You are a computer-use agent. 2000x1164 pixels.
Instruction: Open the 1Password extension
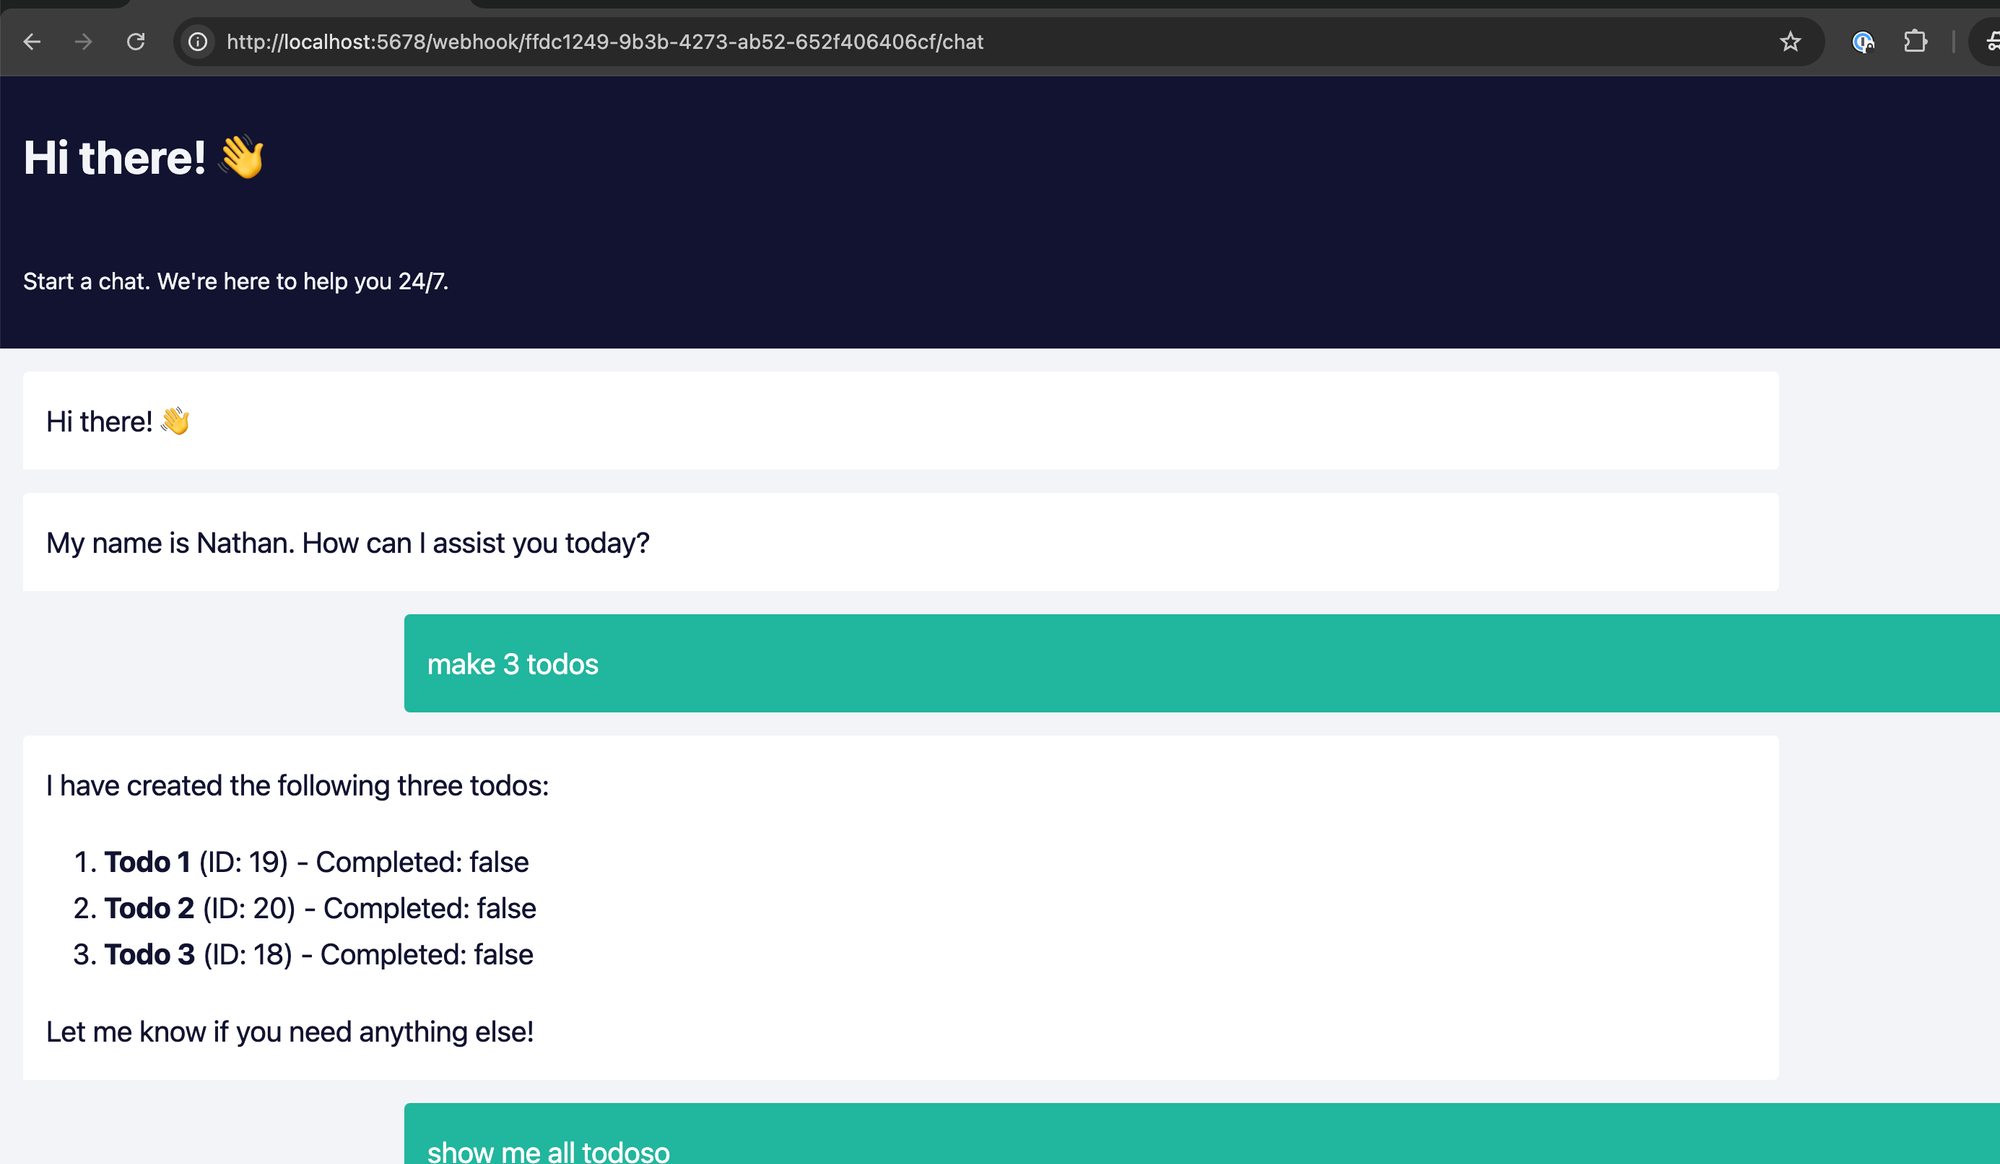(1863, 42)
